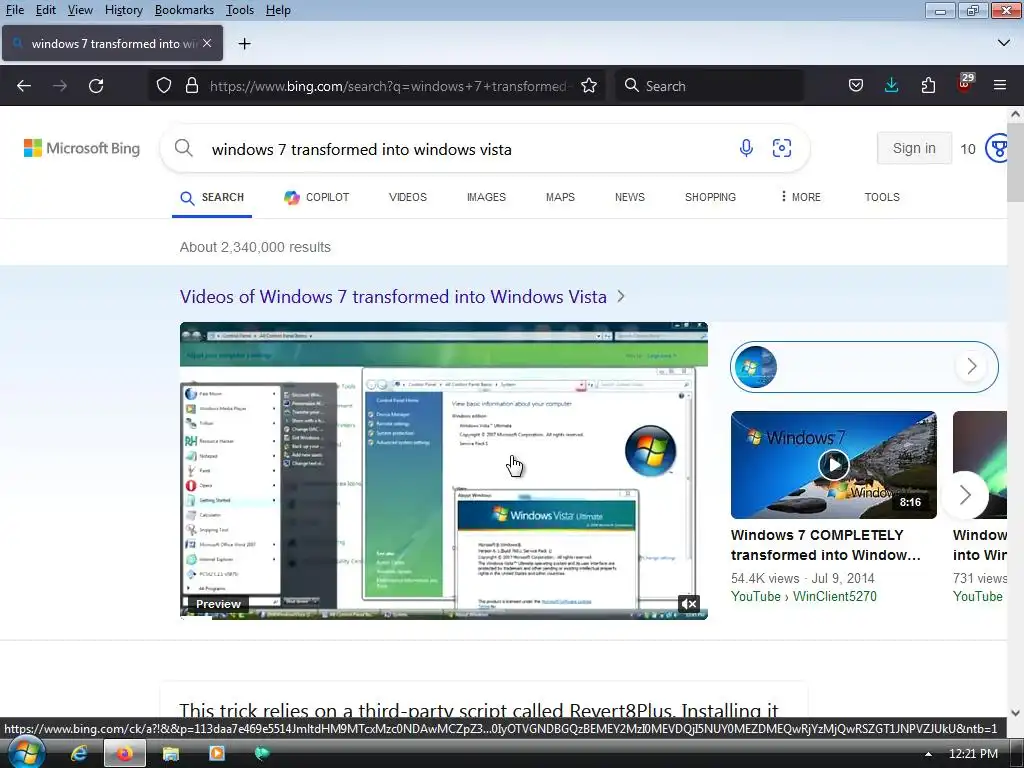The width and height of the screenshot is (1024, 768).
Task: Click the rewards points count 10
Action: (968, 149)
